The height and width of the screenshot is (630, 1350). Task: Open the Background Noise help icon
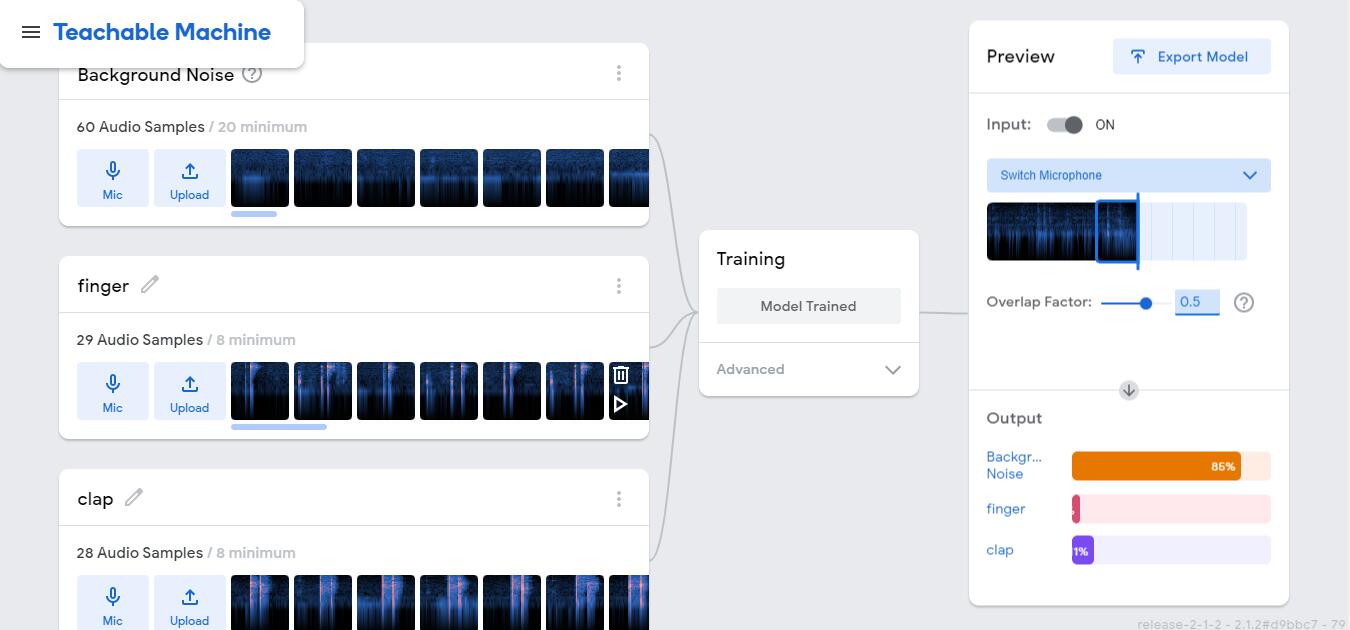click(x=252, y=74)
